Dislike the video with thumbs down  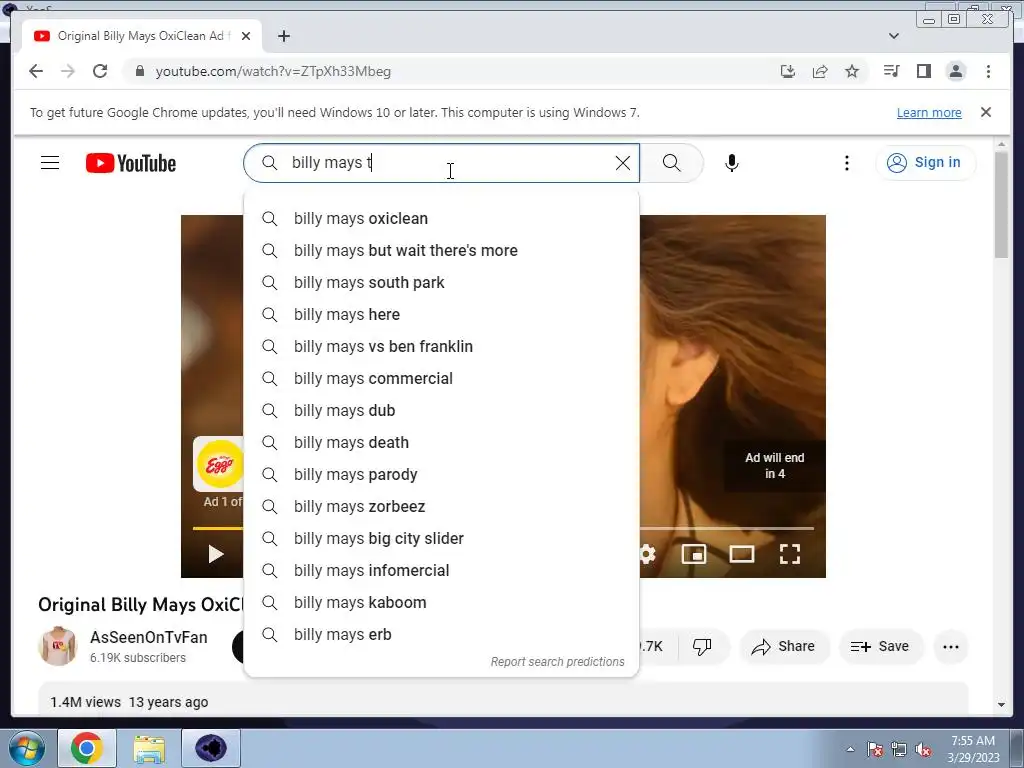(702, 647)
